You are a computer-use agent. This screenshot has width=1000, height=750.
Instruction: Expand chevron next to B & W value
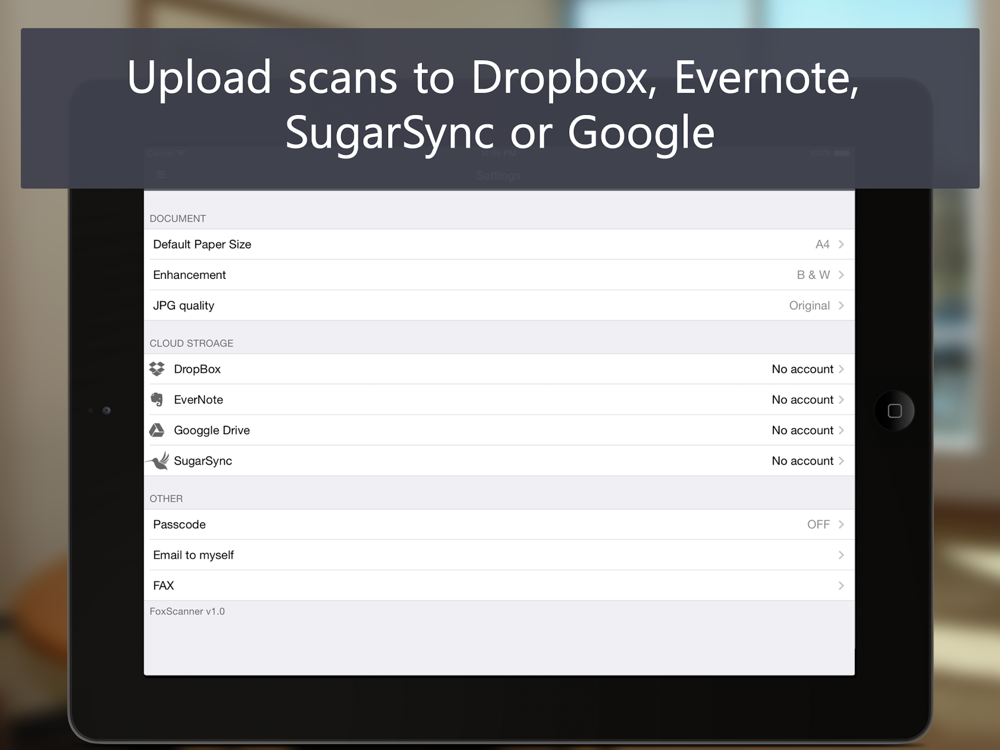point(841,275)
